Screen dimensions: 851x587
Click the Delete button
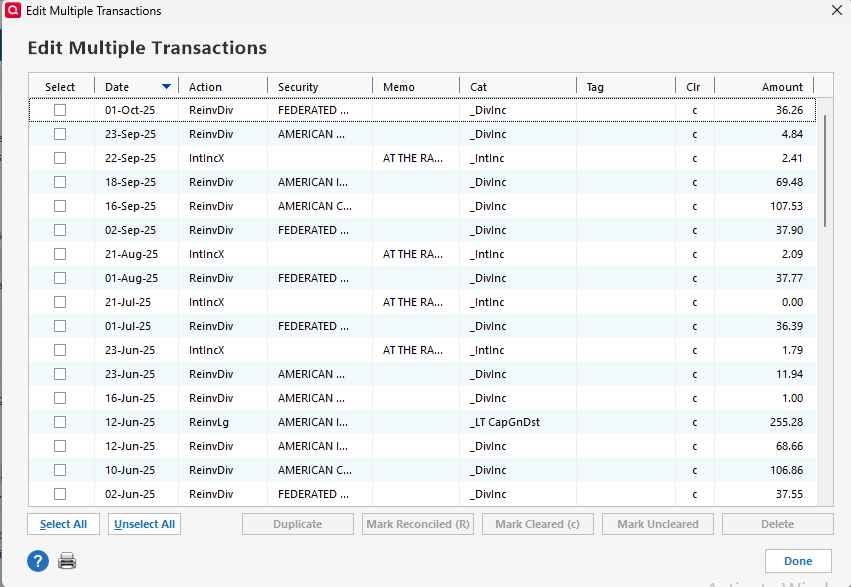778,524
